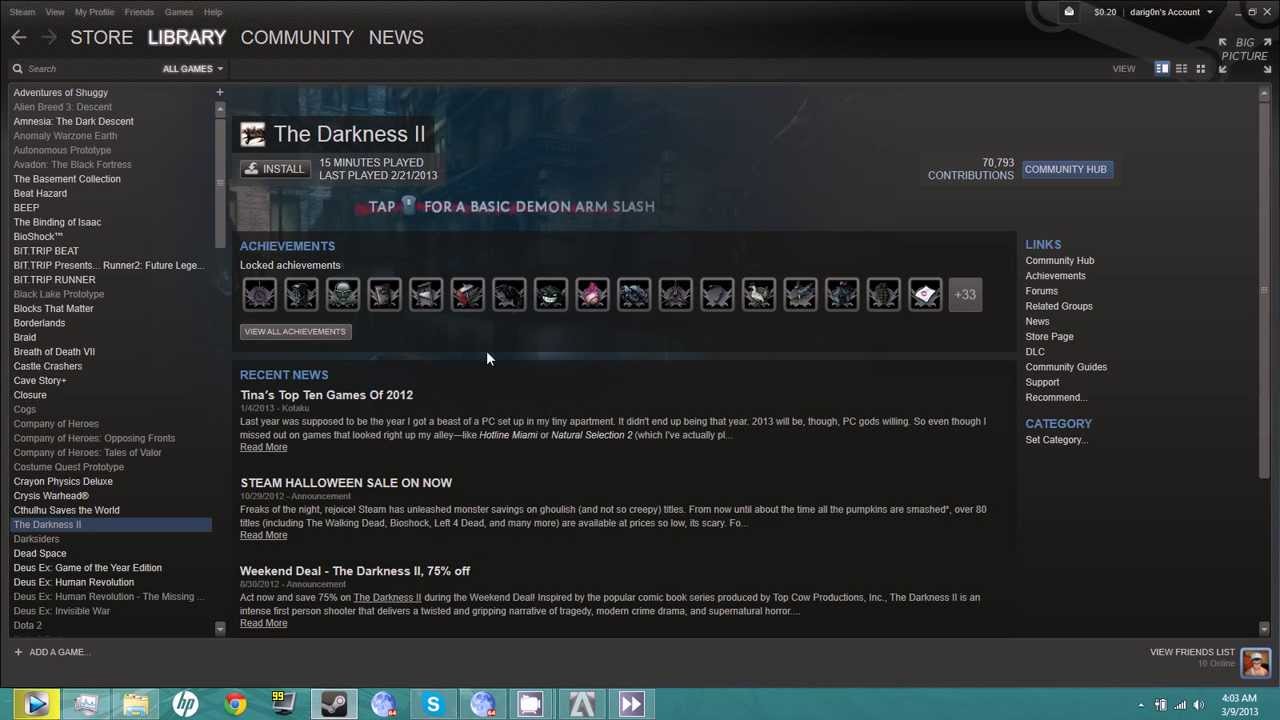Open the Steam menu

22,12
